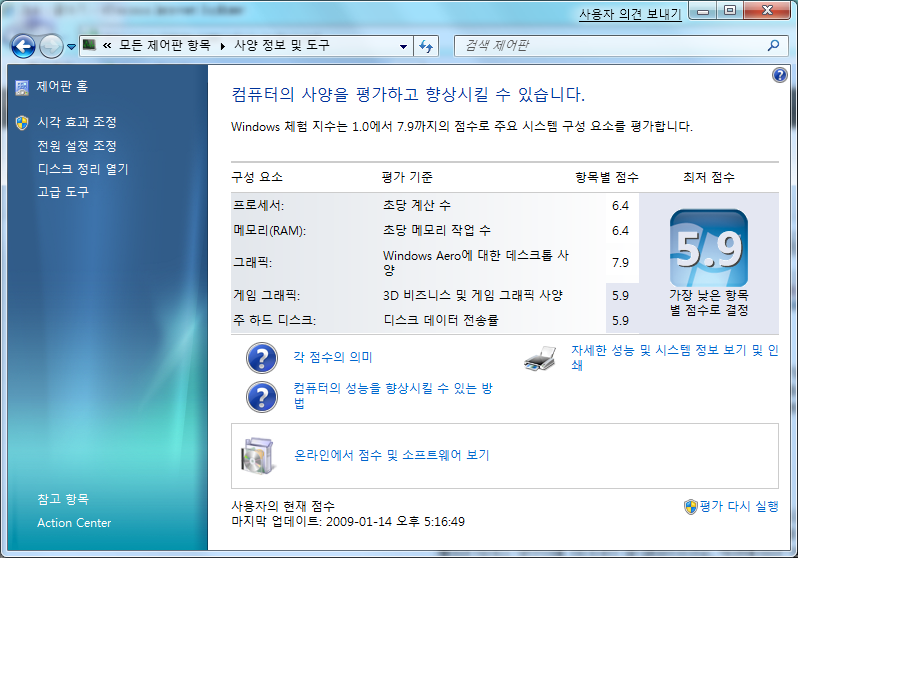Image resolution: width=914 pixels, height=700 pixels.
Task: Open 디스크 정리 열기
Action: coord(83,169)
